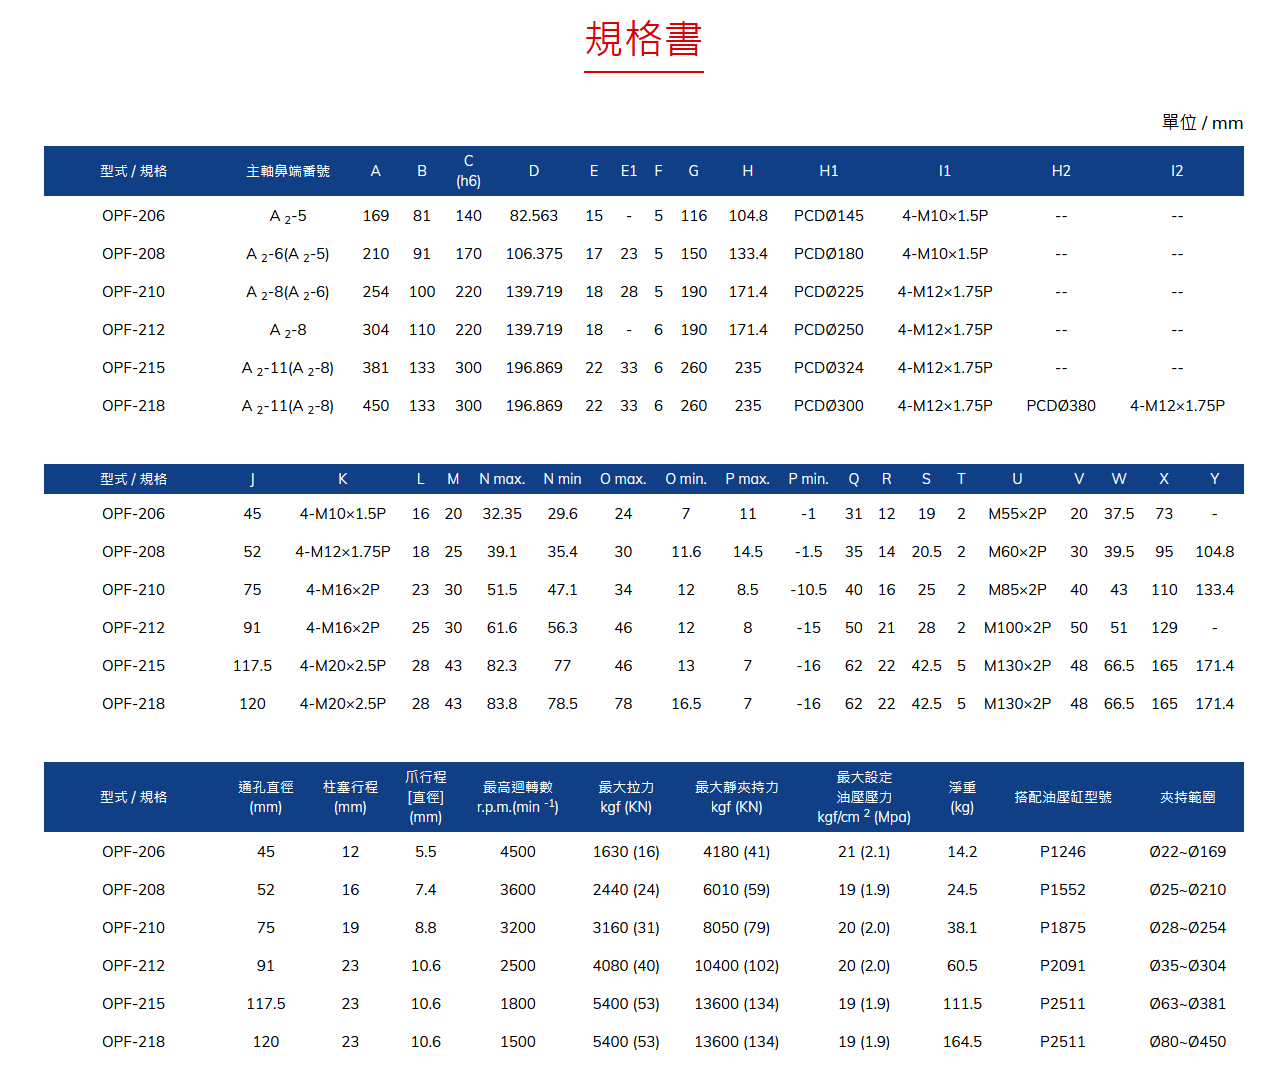The height and width of the screenshot is (1084, 1261).
Task: Click the C (h6) column header
Action: (468, 171)
